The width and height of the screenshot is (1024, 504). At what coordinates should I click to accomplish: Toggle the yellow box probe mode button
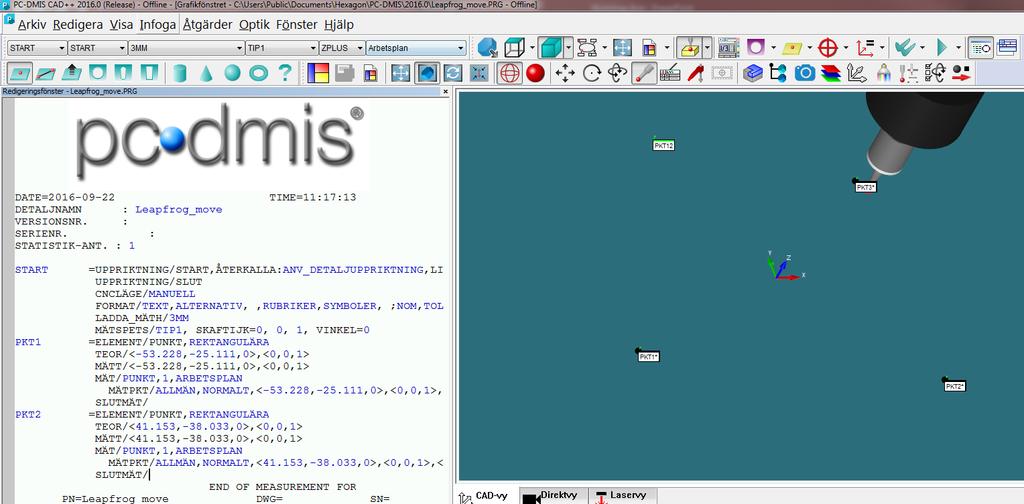(x=689, y=48)
